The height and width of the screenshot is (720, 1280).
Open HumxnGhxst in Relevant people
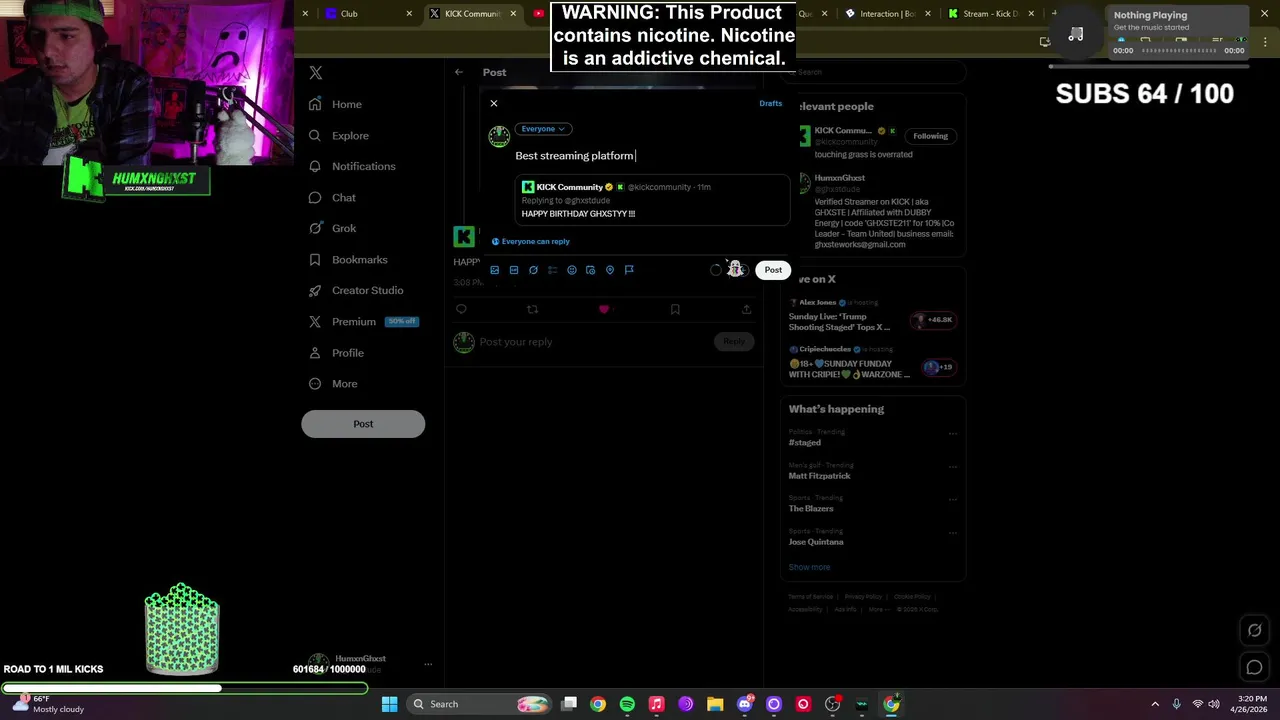click(839, 179)
